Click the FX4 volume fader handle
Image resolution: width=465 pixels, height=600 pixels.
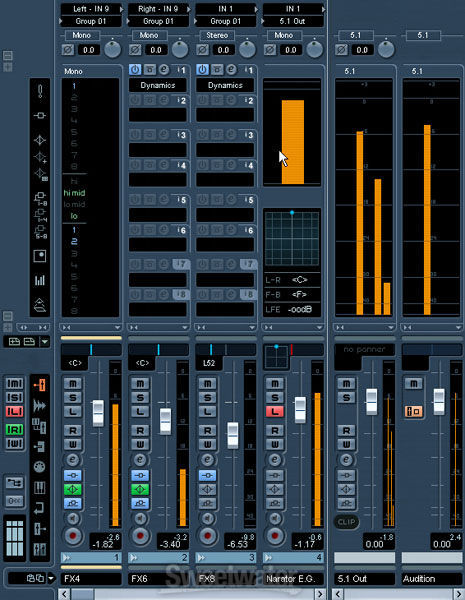click(x=98, y=413)
